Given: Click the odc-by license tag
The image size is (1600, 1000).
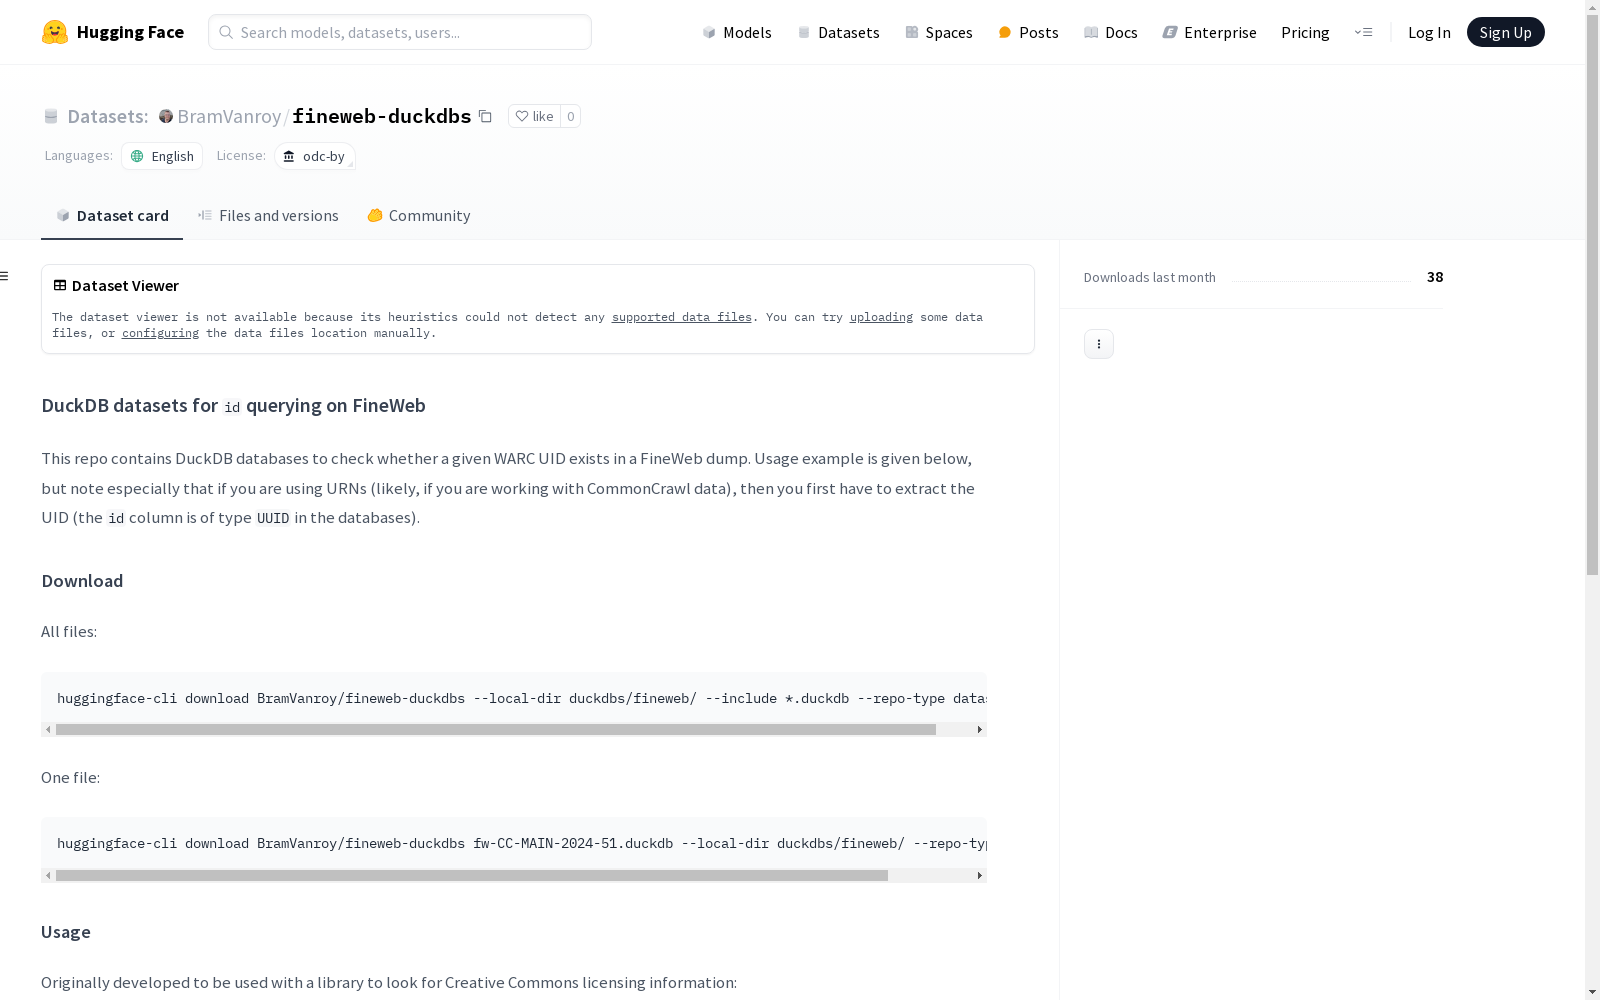Looking at the screenshot, I should 315,156.
